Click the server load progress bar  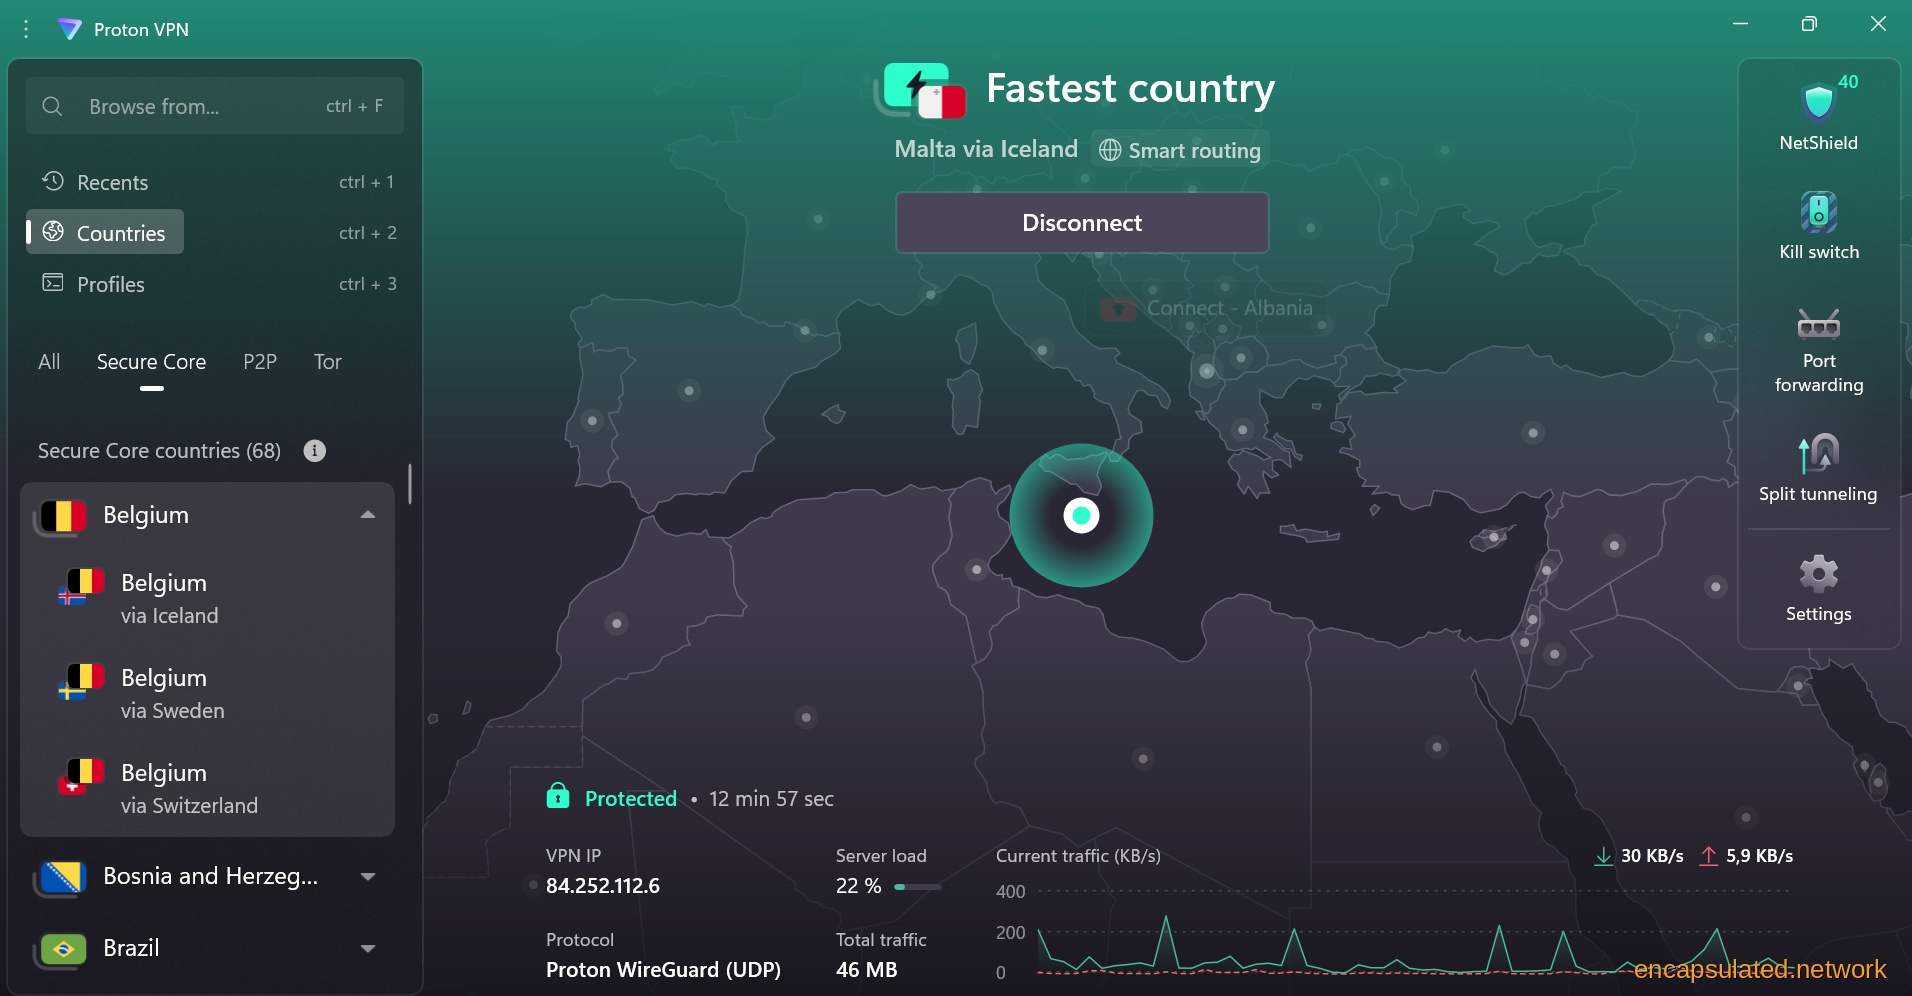(x=918, y=887)
